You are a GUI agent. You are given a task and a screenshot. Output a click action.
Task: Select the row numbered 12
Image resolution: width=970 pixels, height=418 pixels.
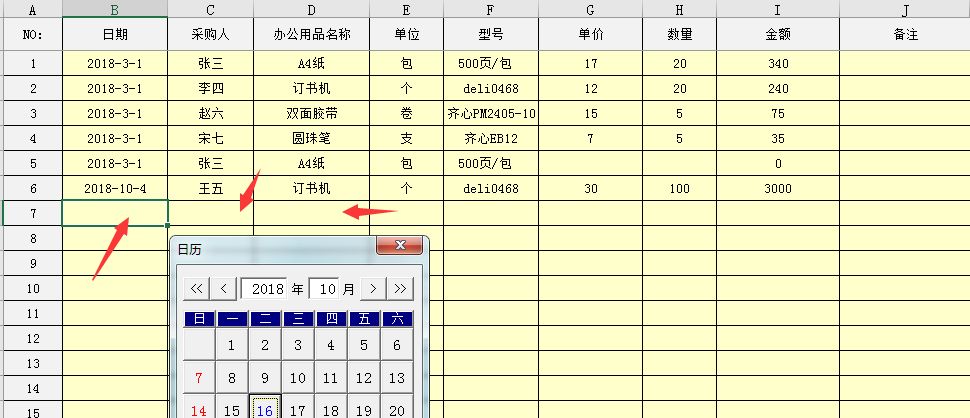point(33,339)
